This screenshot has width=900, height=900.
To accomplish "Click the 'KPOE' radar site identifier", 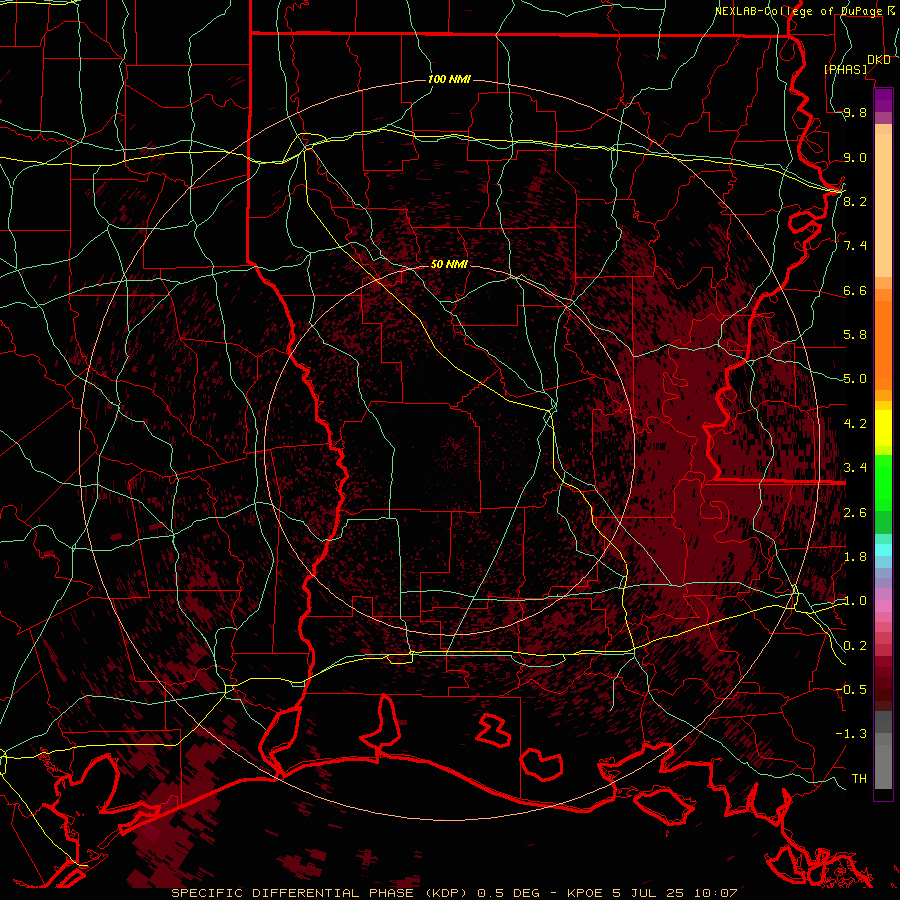I will [584, 893].
